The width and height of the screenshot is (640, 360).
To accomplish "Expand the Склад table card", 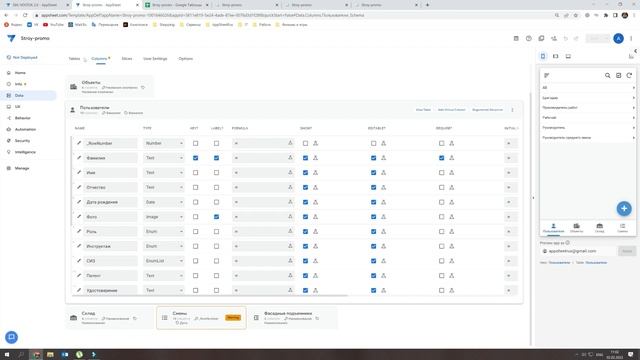I will pos(109,318).
